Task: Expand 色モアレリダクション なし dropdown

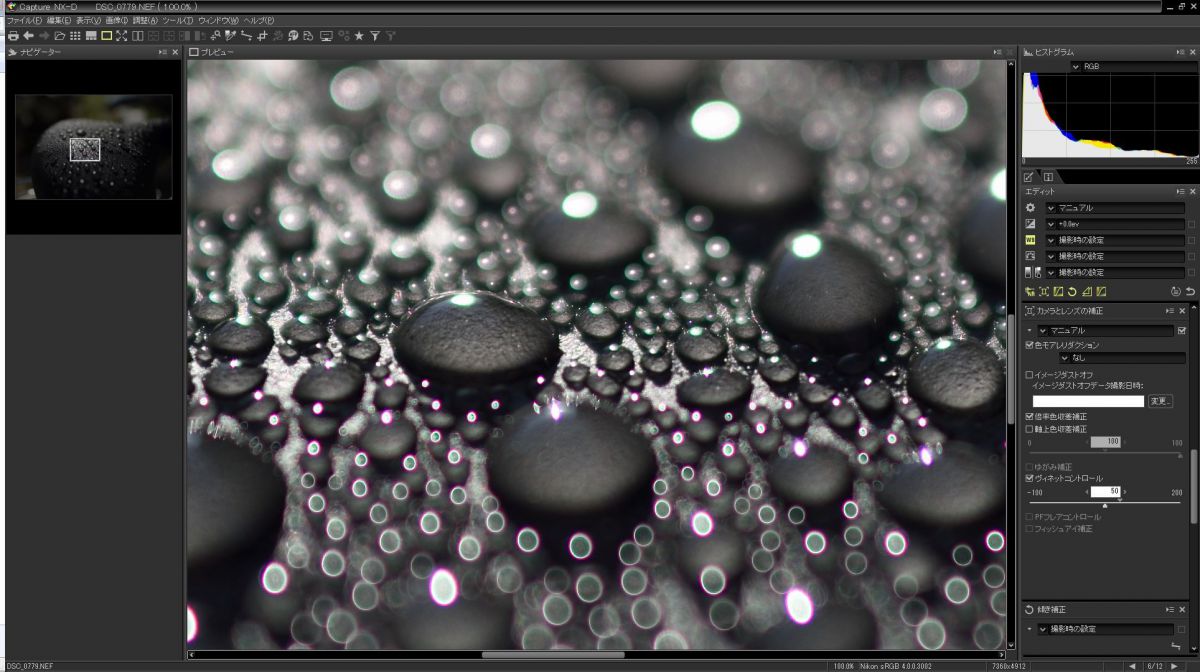Action: pyautogui.click(x=1065, y=357)
